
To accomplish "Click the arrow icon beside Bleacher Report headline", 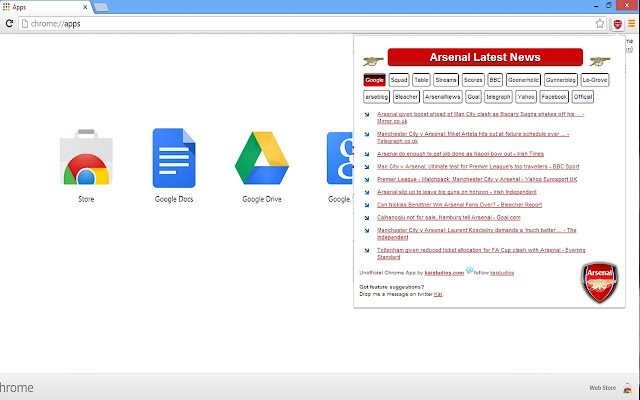I will coord(367,205).
